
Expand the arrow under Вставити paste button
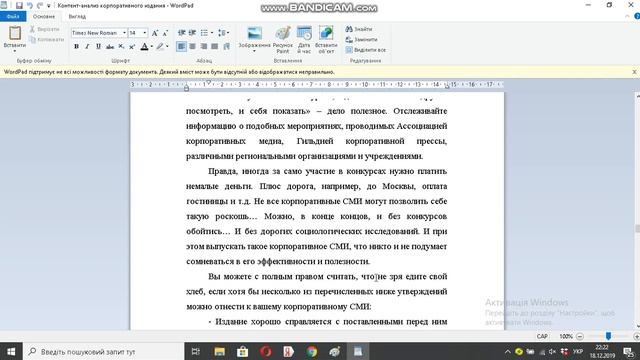coord(15,51)
